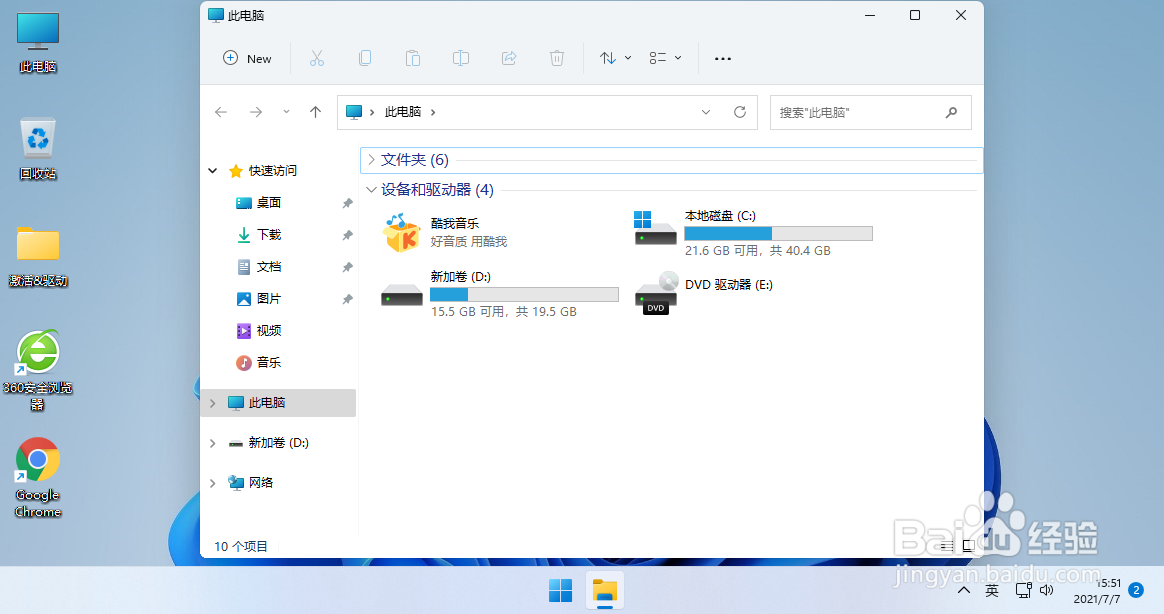Refresh the view with the reload icon
This screenshot has width=1164, height=614.
740,112
